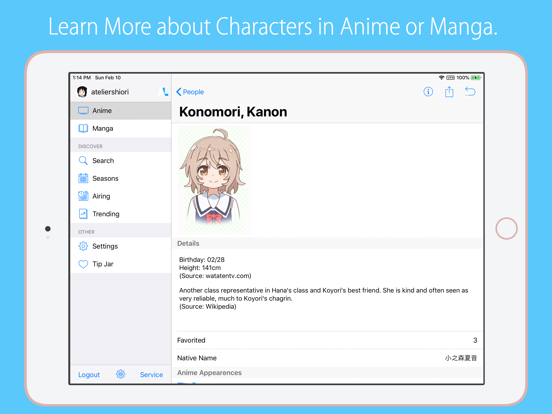Click the Native Name row
Screen dimensions: 552x414
coord(328,358)
